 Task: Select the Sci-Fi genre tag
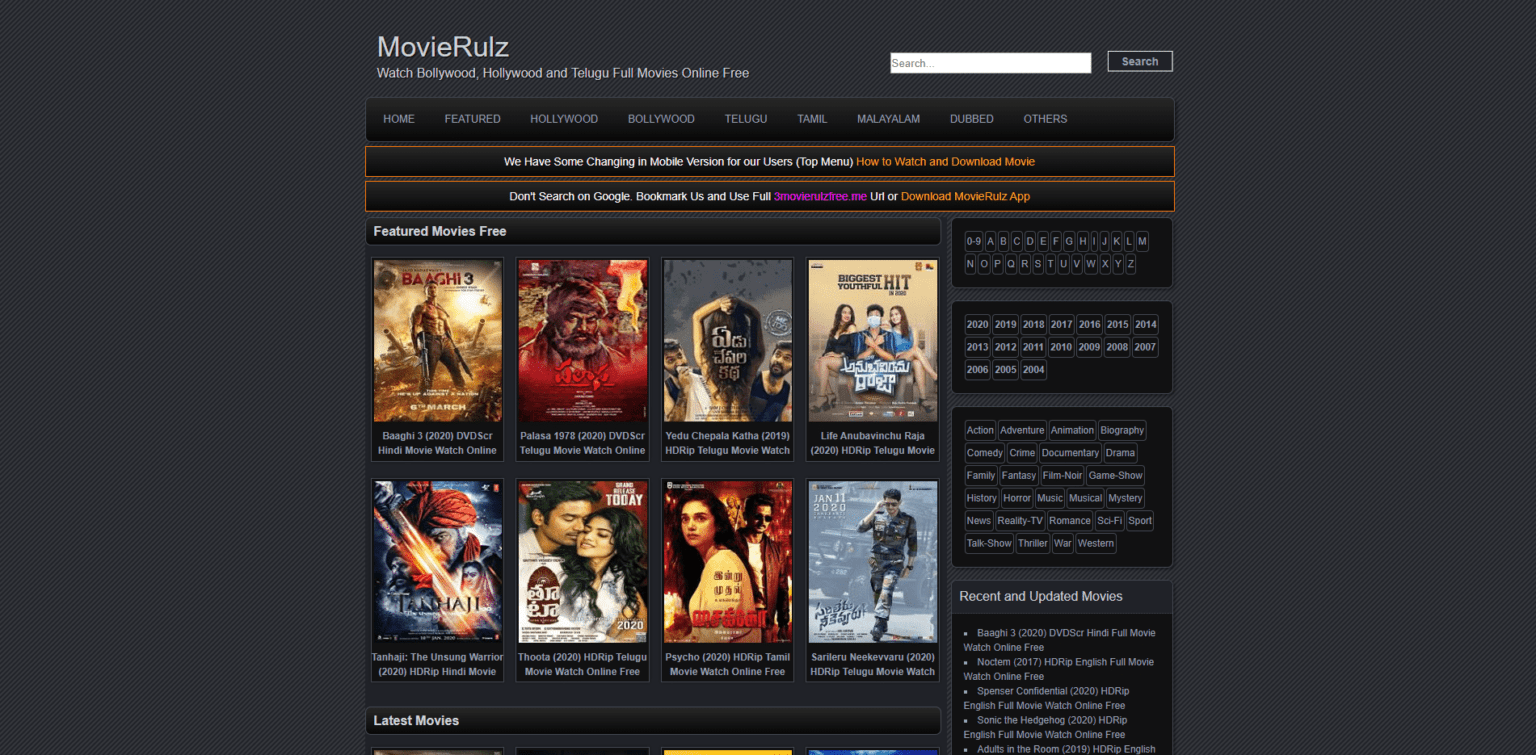click(1110, 521)
